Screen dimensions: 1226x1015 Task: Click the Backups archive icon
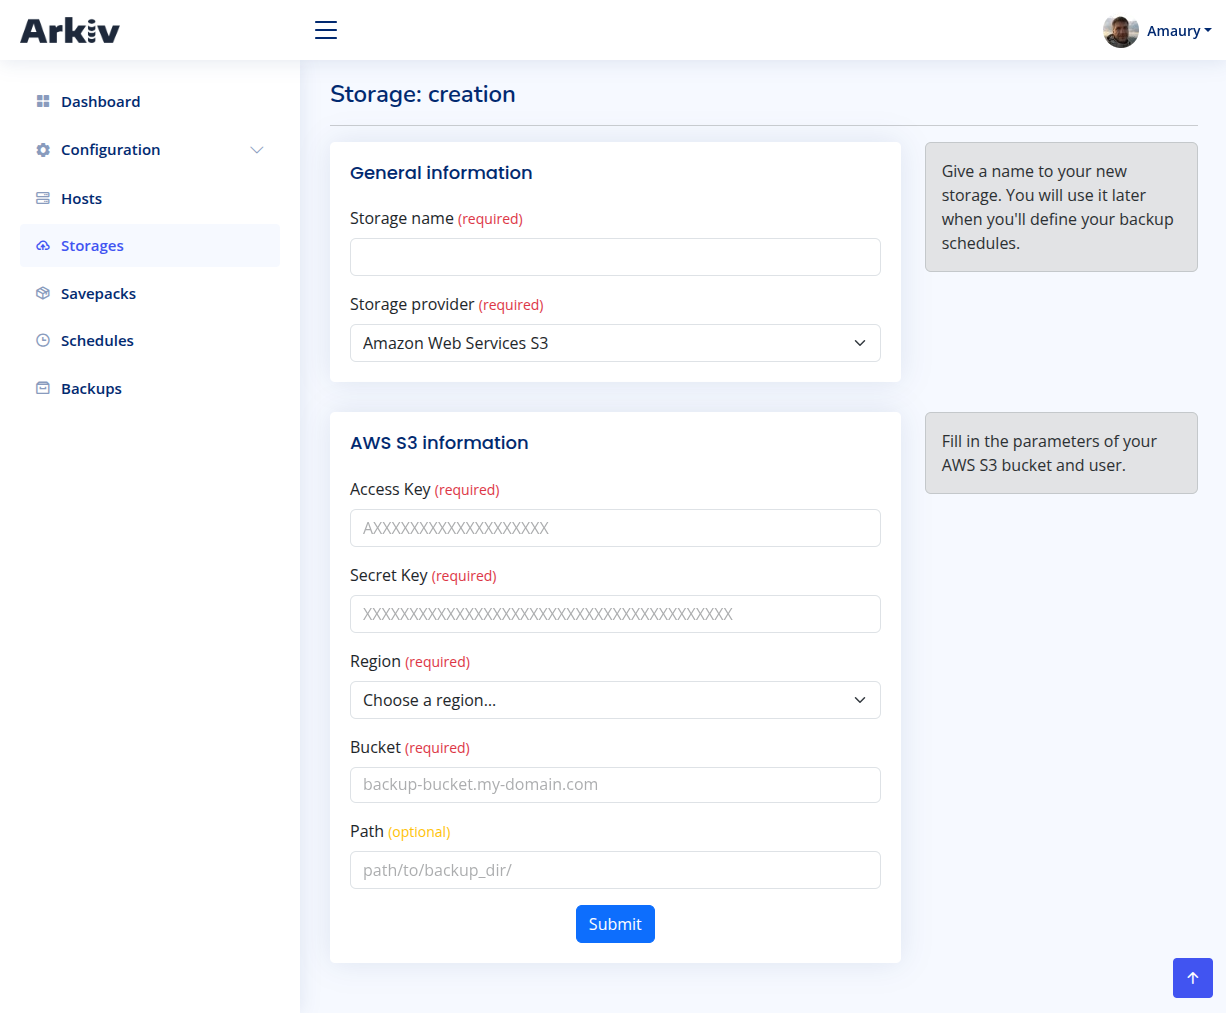[x=43, y=388]
